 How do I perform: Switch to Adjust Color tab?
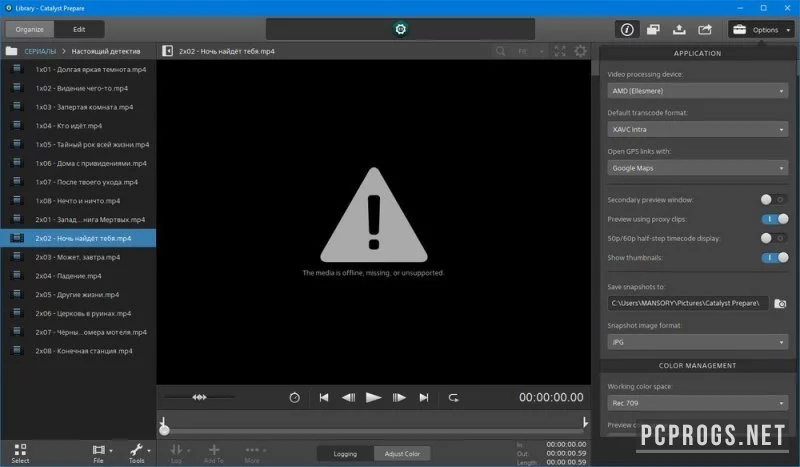402,454
